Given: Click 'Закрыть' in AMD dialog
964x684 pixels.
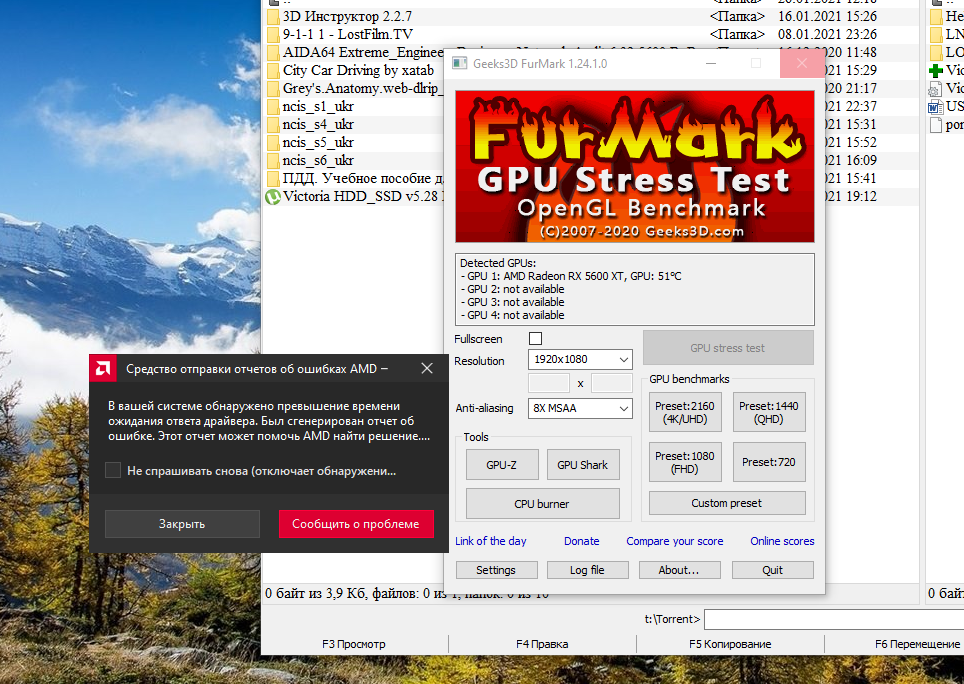Looking at the screenshot, I should 182,524.
